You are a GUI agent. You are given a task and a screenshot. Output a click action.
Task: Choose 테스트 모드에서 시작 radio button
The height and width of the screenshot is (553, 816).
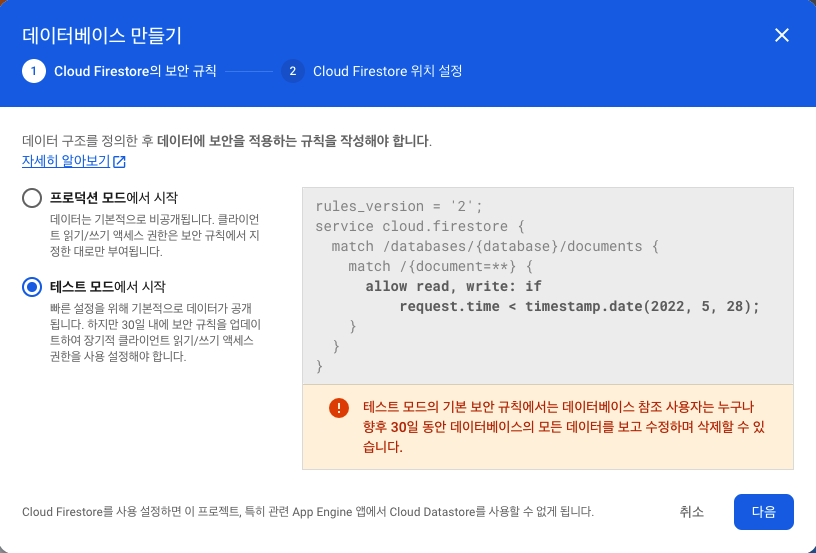(x=32, y=287)
